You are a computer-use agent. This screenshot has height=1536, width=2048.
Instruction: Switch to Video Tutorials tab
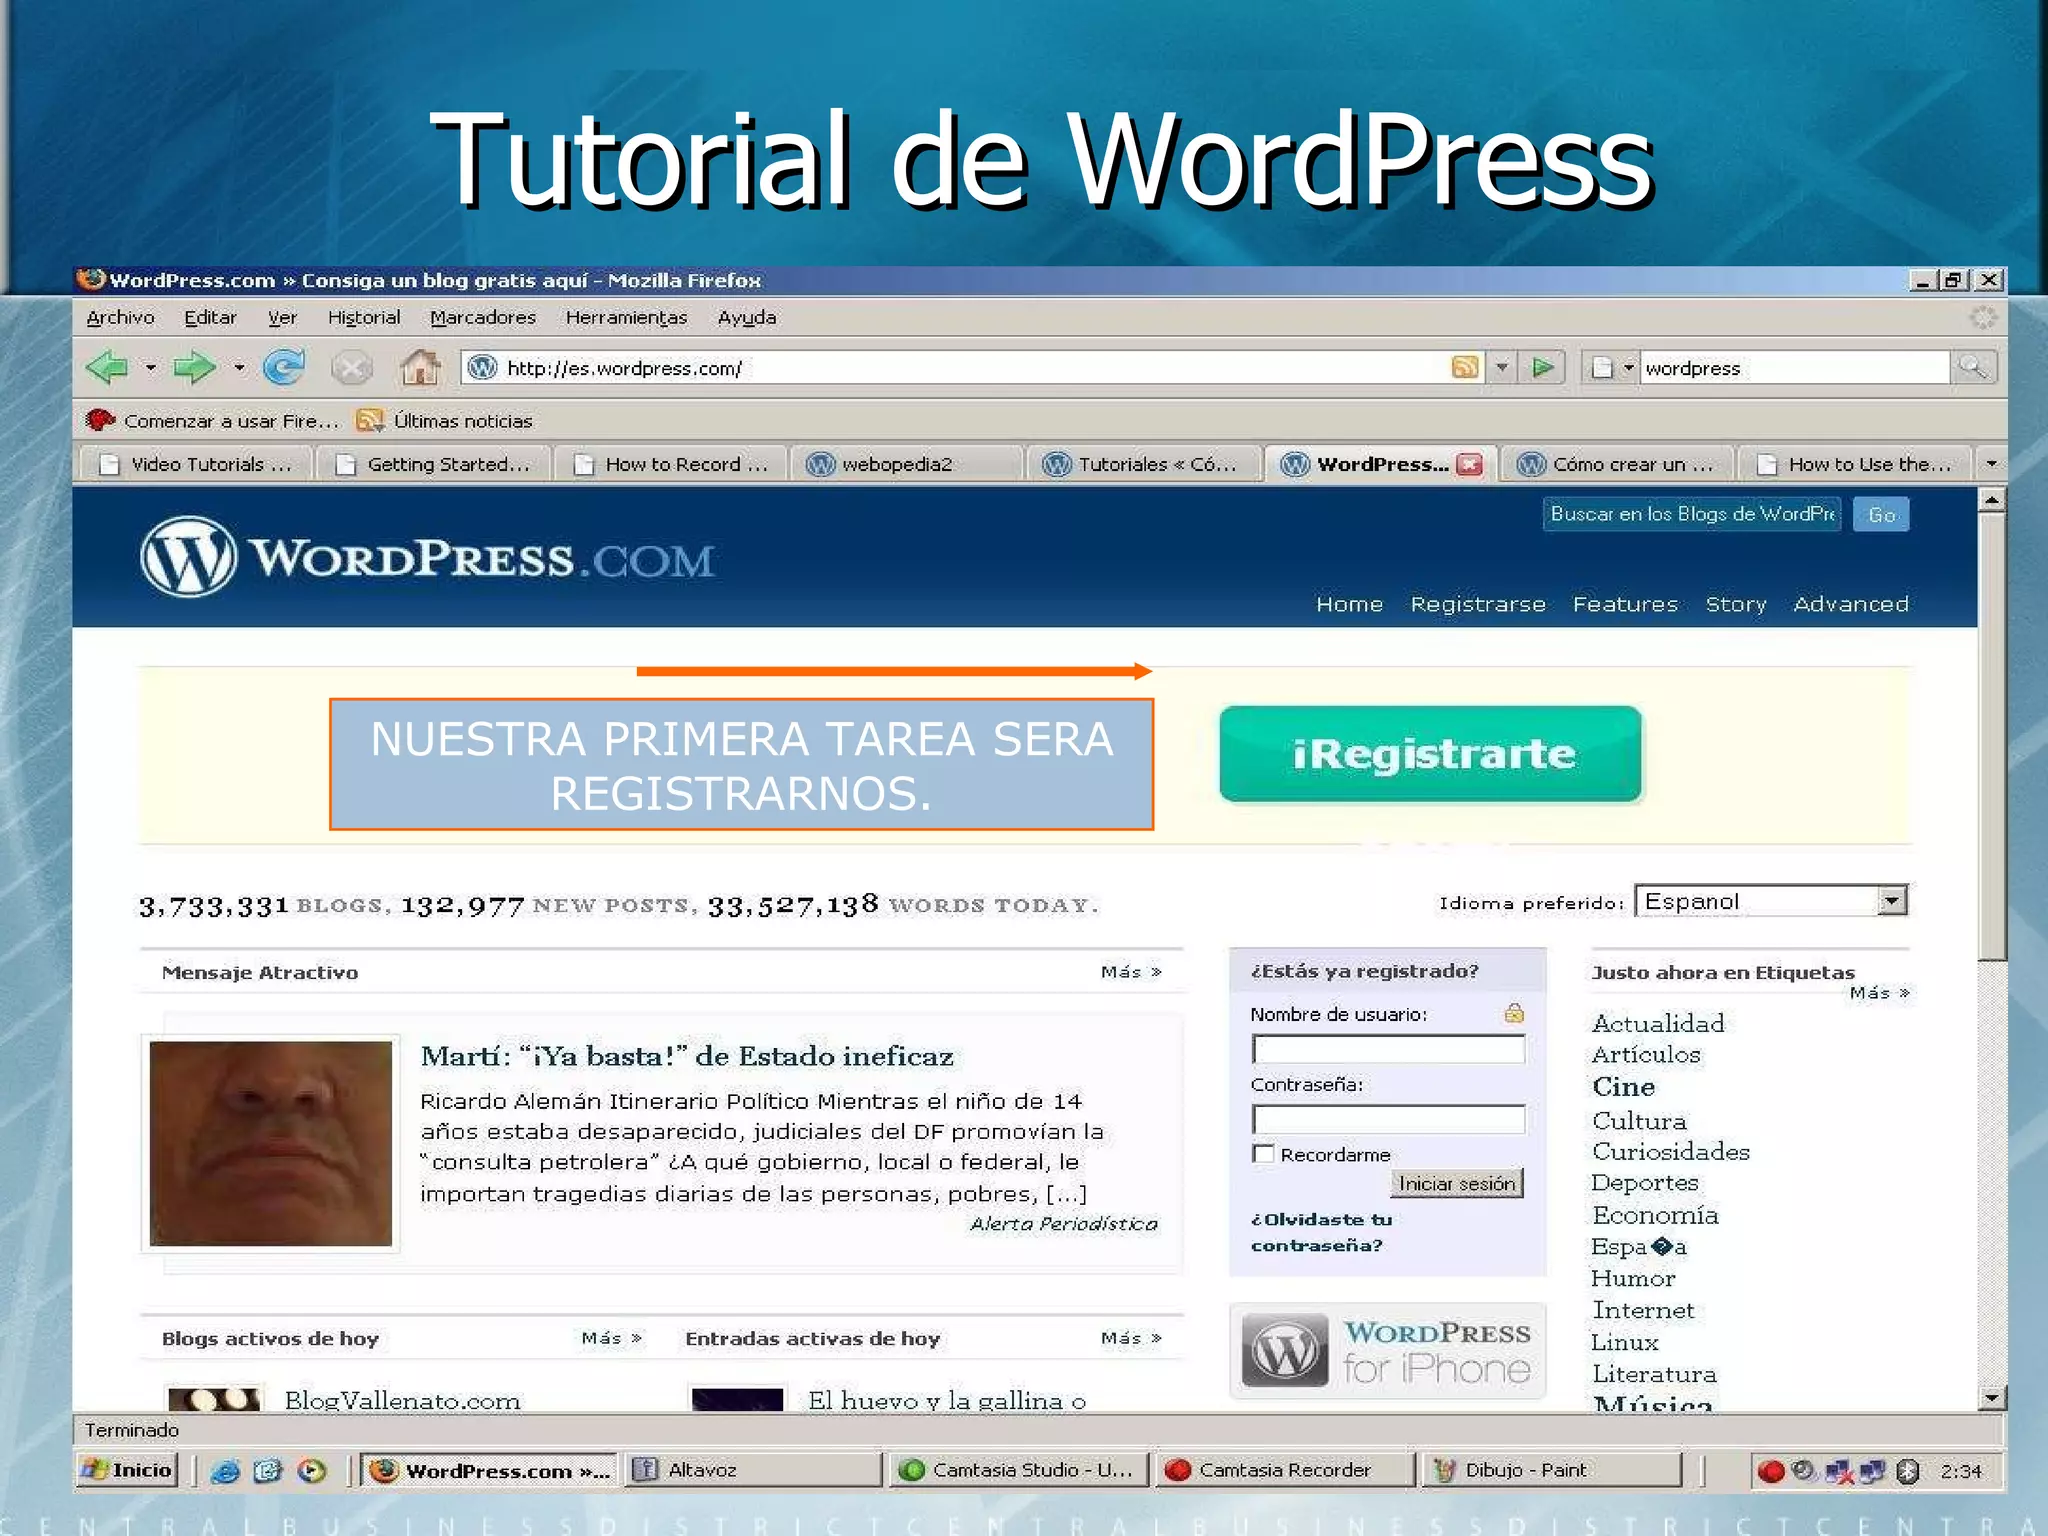click(x=196, y=464)
